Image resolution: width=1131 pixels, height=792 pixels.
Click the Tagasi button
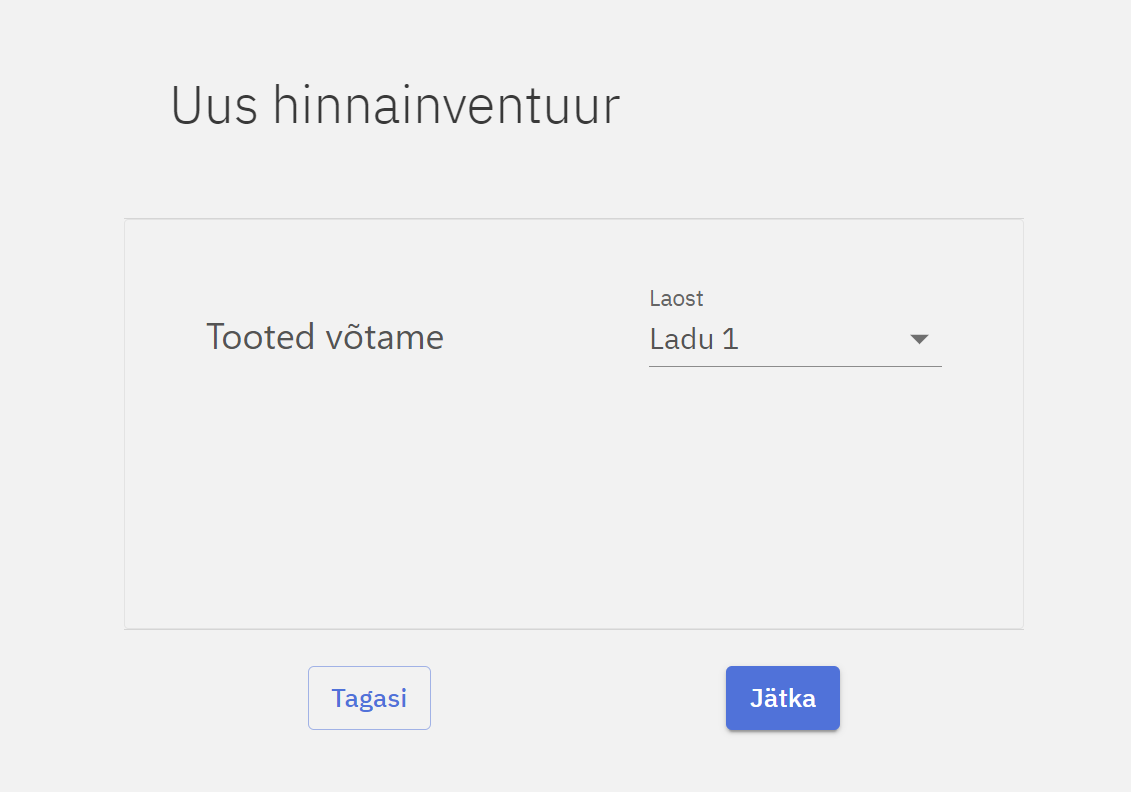click(369, 698)
